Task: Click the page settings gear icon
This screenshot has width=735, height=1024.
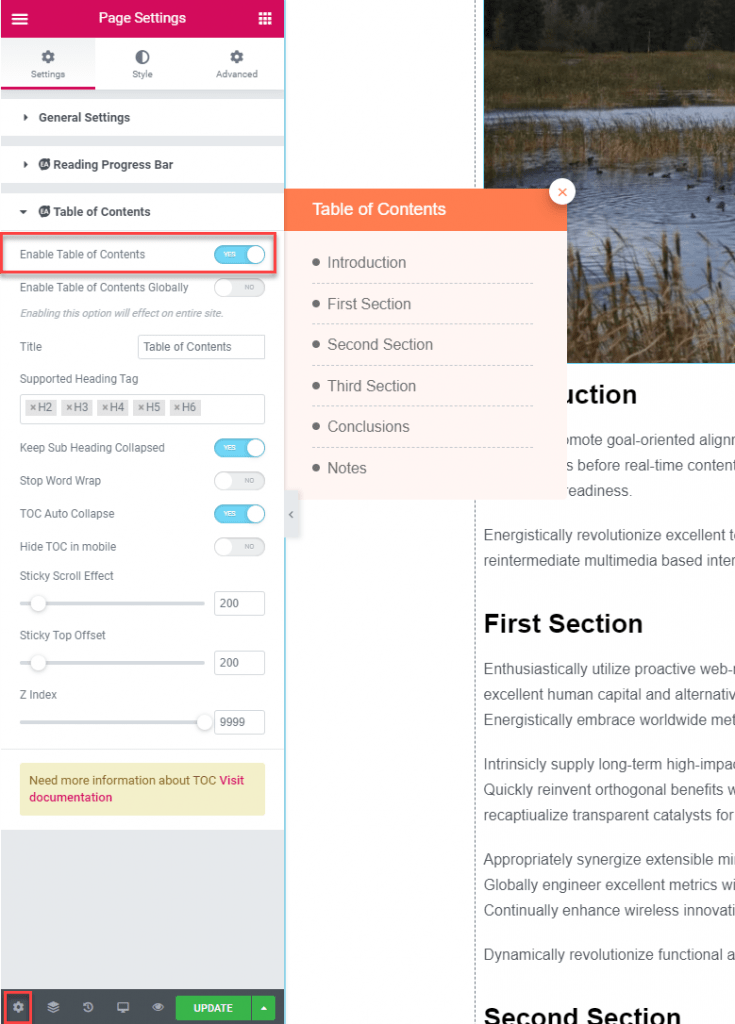Action: 18,1007
